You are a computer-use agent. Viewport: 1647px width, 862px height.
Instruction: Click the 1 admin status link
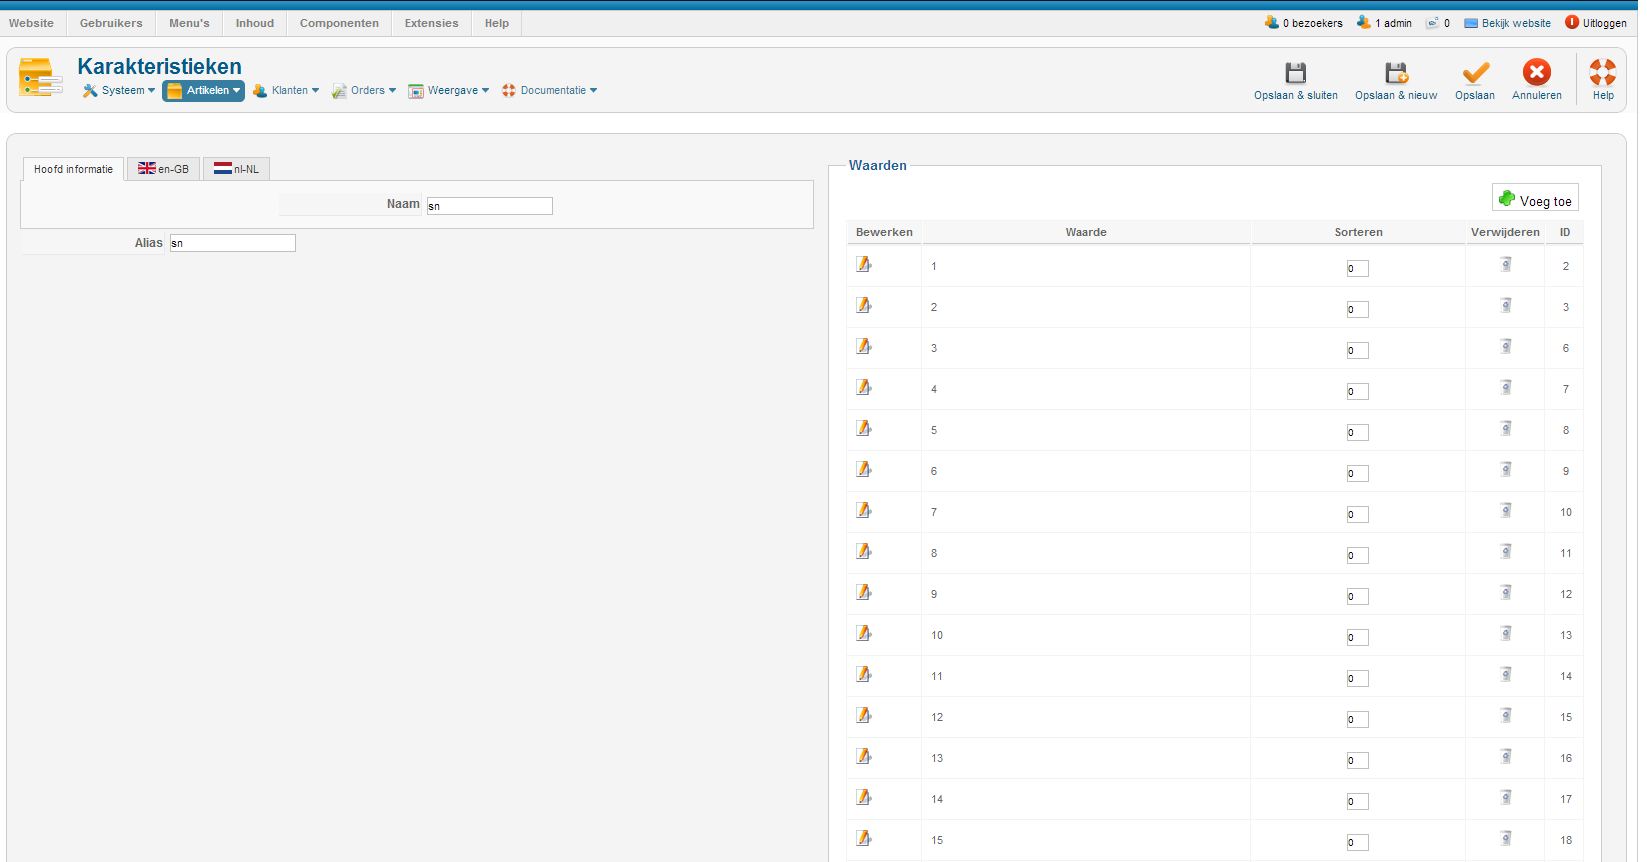(x=1393, y=23)
